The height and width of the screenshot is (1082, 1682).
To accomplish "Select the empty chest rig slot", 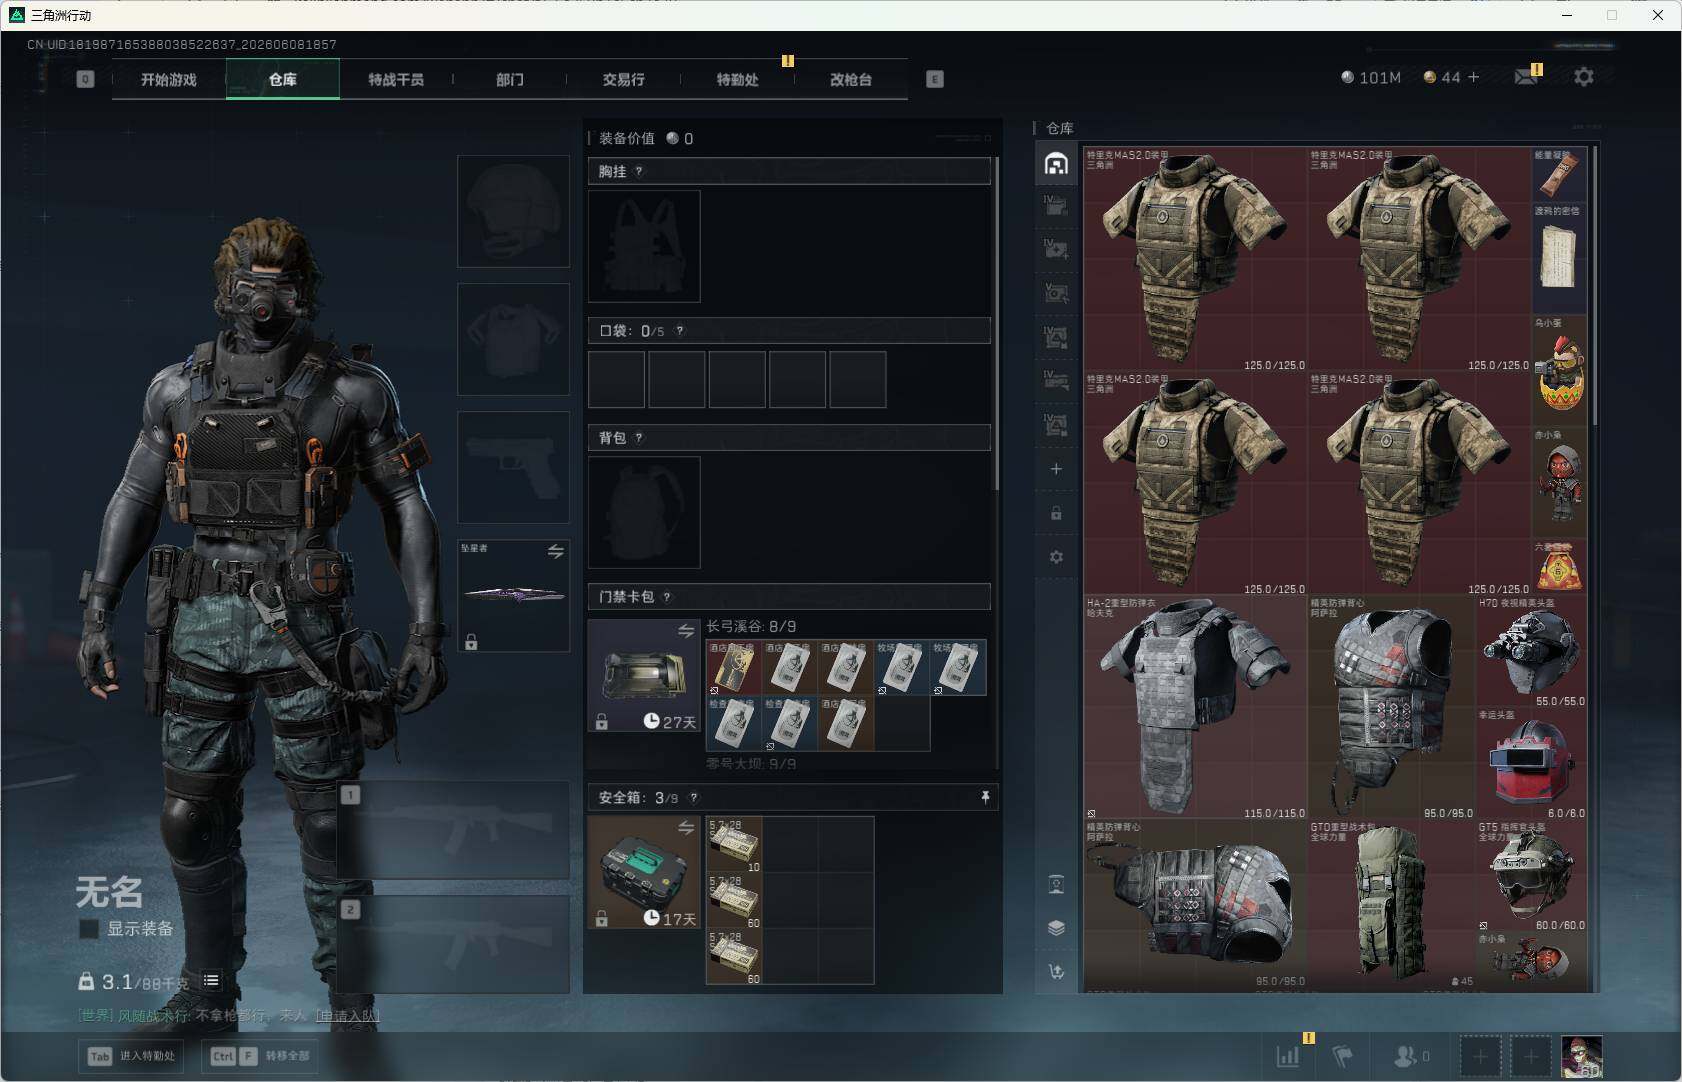I will [644, 246].
